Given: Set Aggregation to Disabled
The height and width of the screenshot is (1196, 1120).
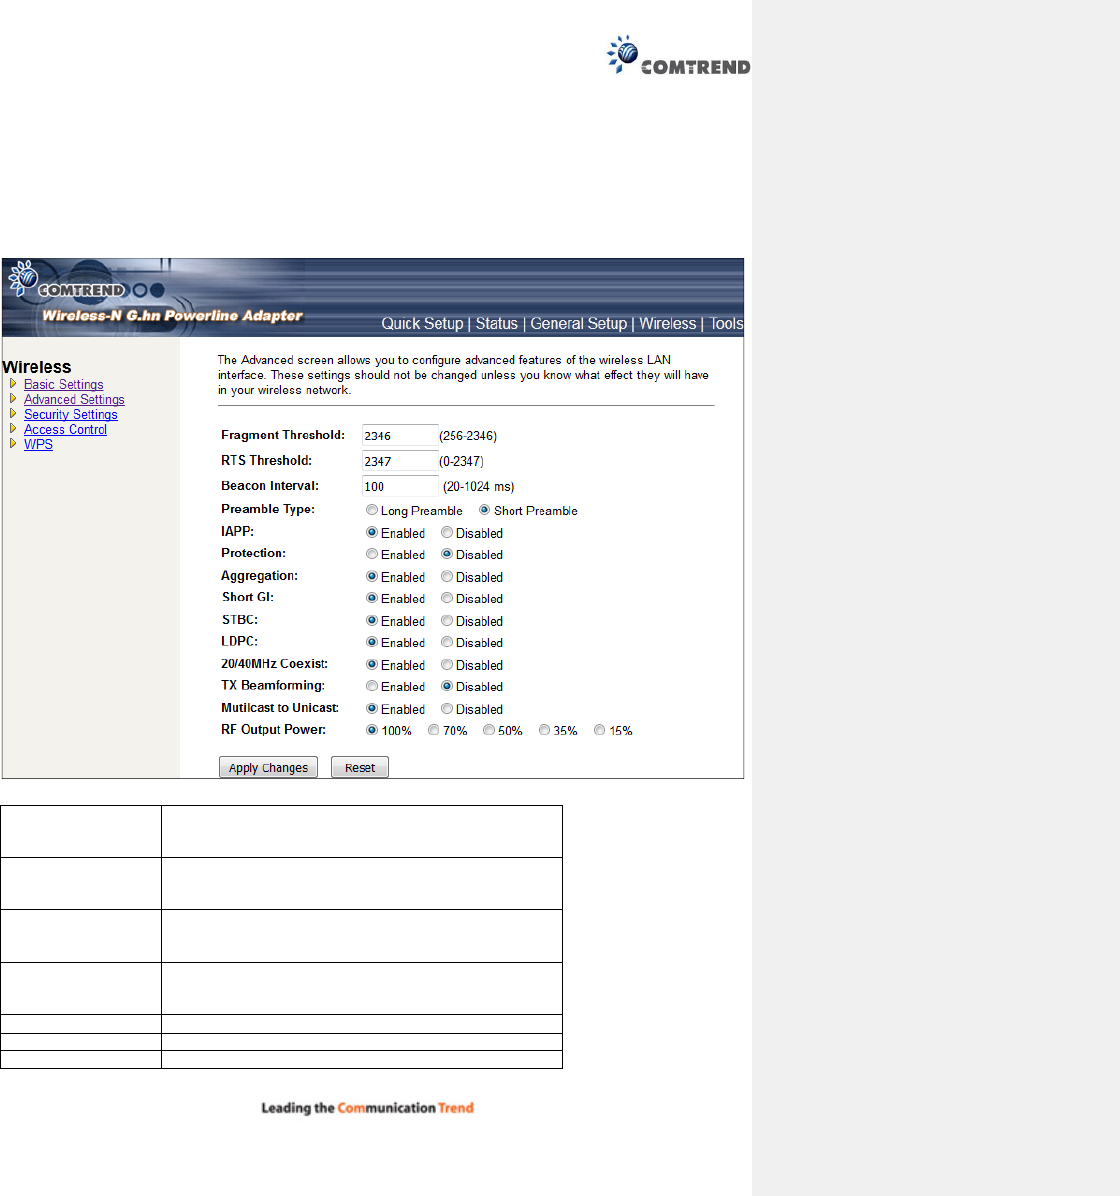Looking at the screenshot, I should [x=447, y=576].
